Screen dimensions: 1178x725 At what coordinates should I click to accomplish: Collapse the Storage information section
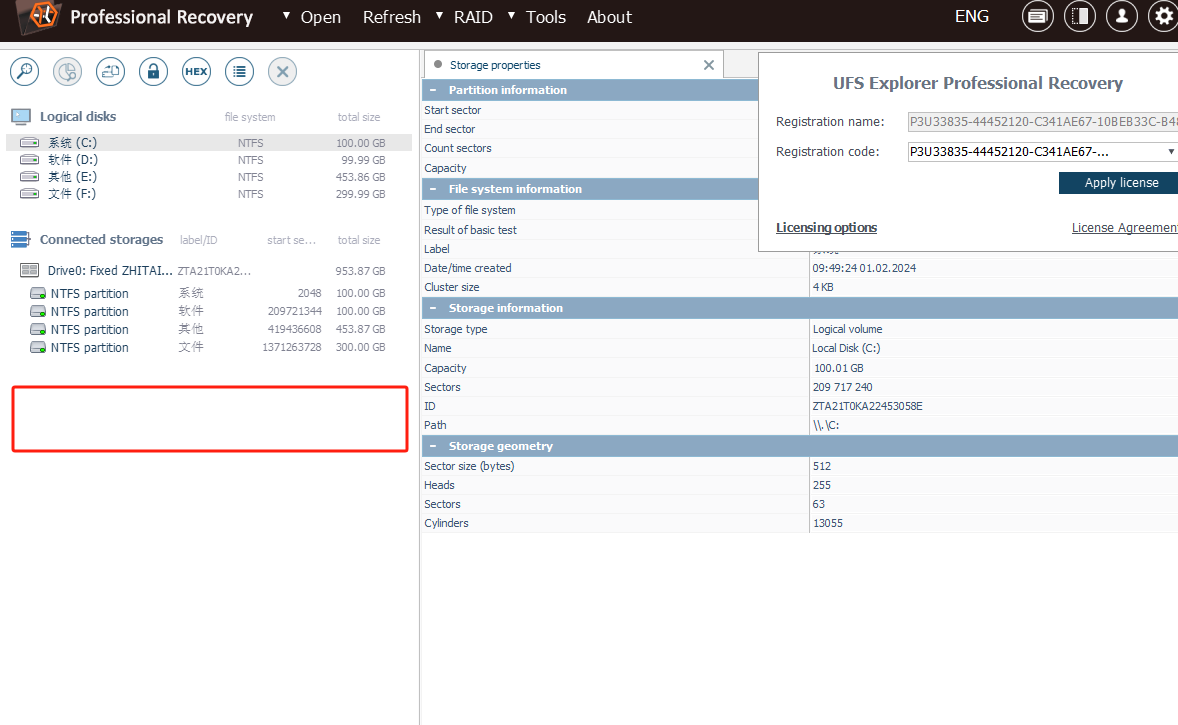pyautogui.click(x=433, y=308)
